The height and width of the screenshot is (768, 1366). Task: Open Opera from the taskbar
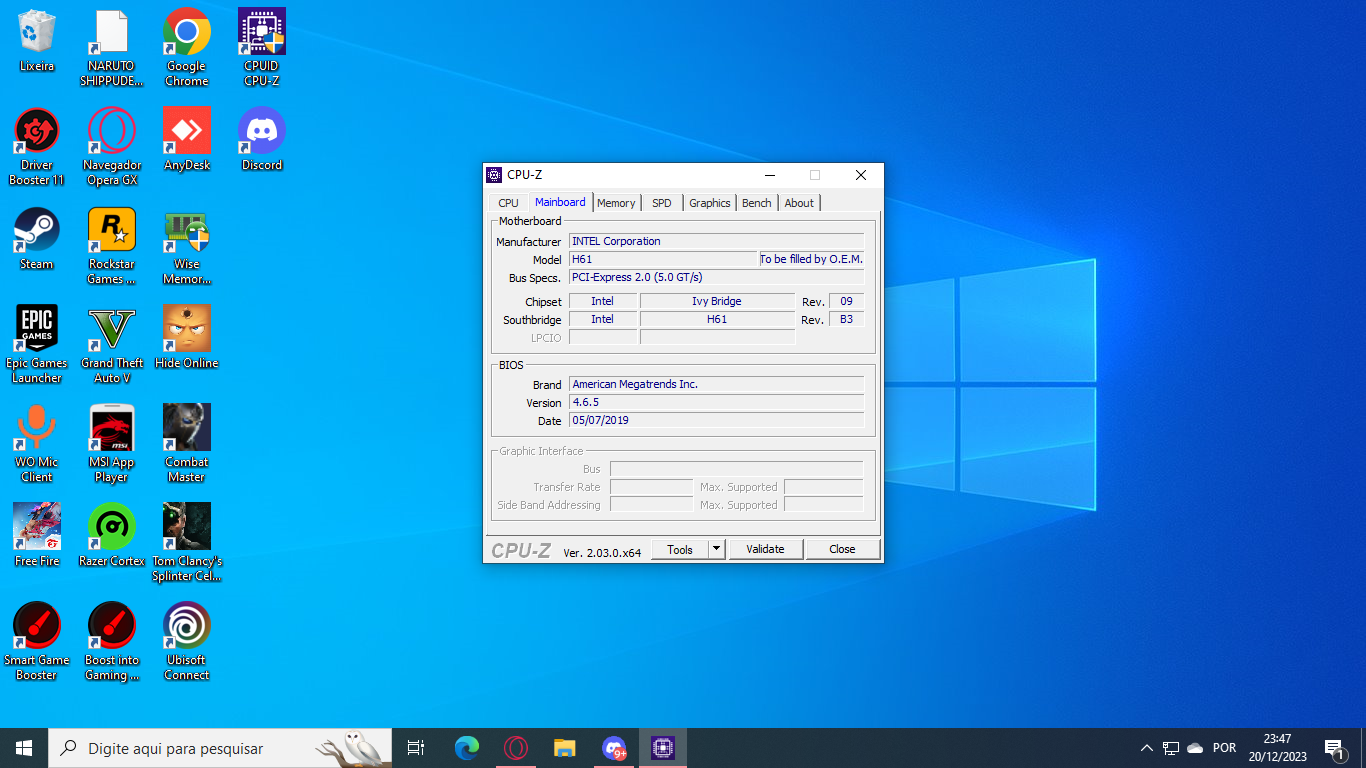pyautogui.click(x=516, y=748)
